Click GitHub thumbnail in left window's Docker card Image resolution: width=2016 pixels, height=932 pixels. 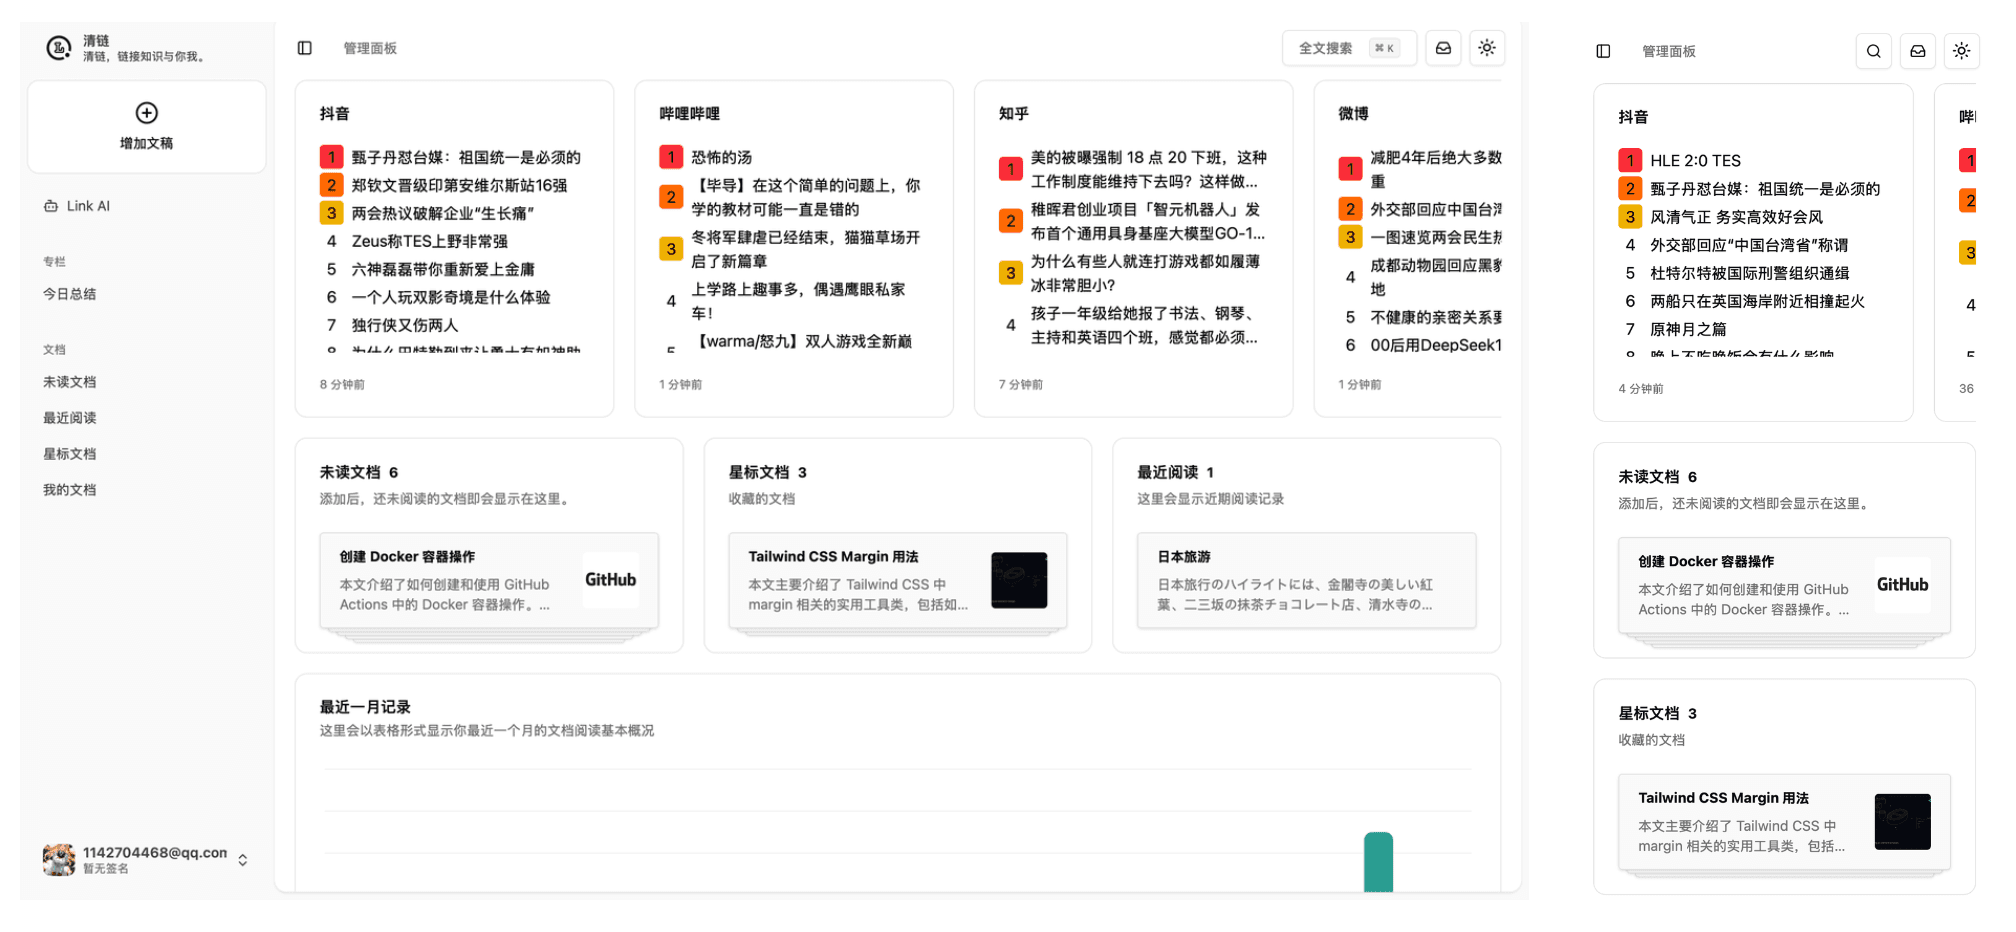pos(611,579)
